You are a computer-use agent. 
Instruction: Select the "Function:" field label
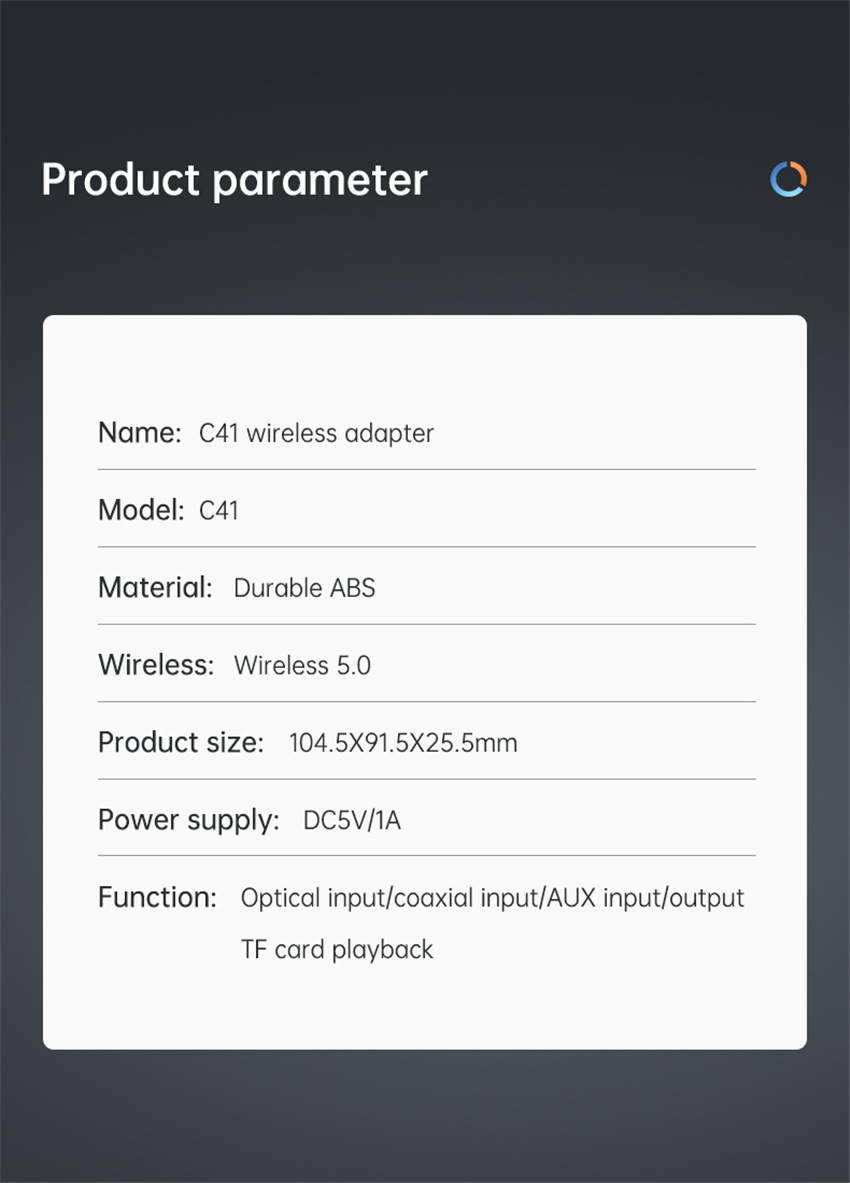[x=157, y=897]
